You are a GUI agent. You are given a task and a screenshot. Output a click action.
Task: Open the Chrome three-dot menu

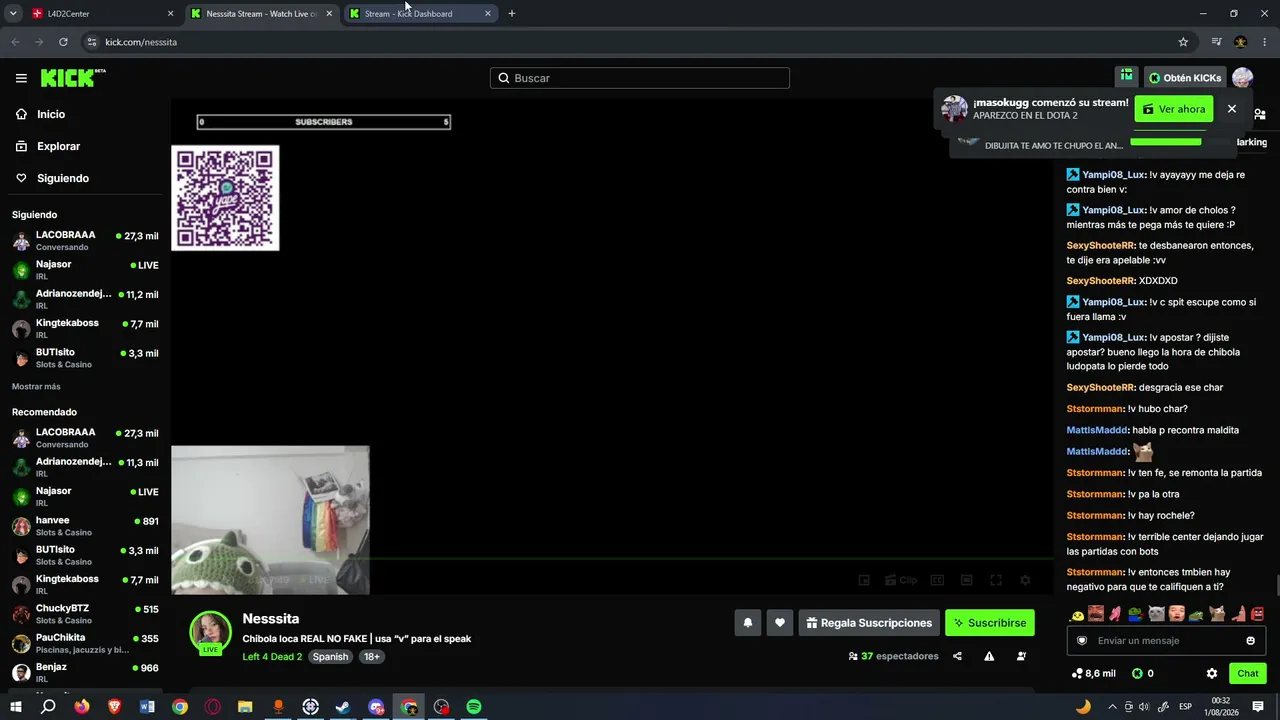[1264, 42]
